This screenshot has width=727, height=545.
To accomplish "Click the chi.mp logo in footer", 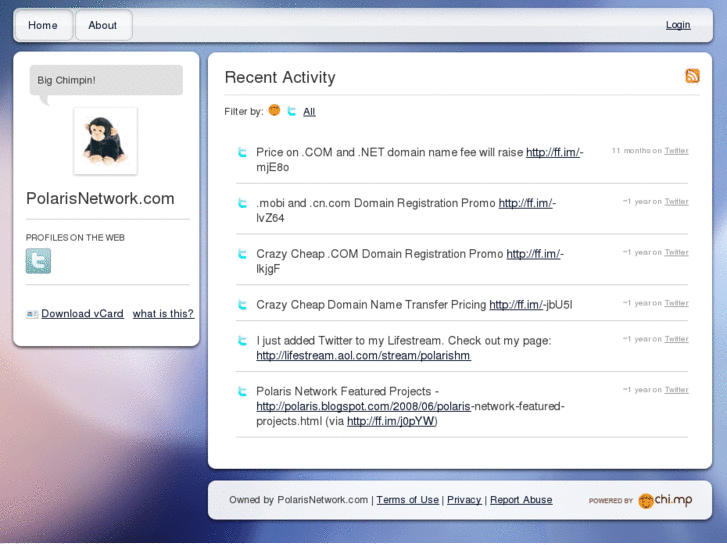I will click(x=665, y=500).
